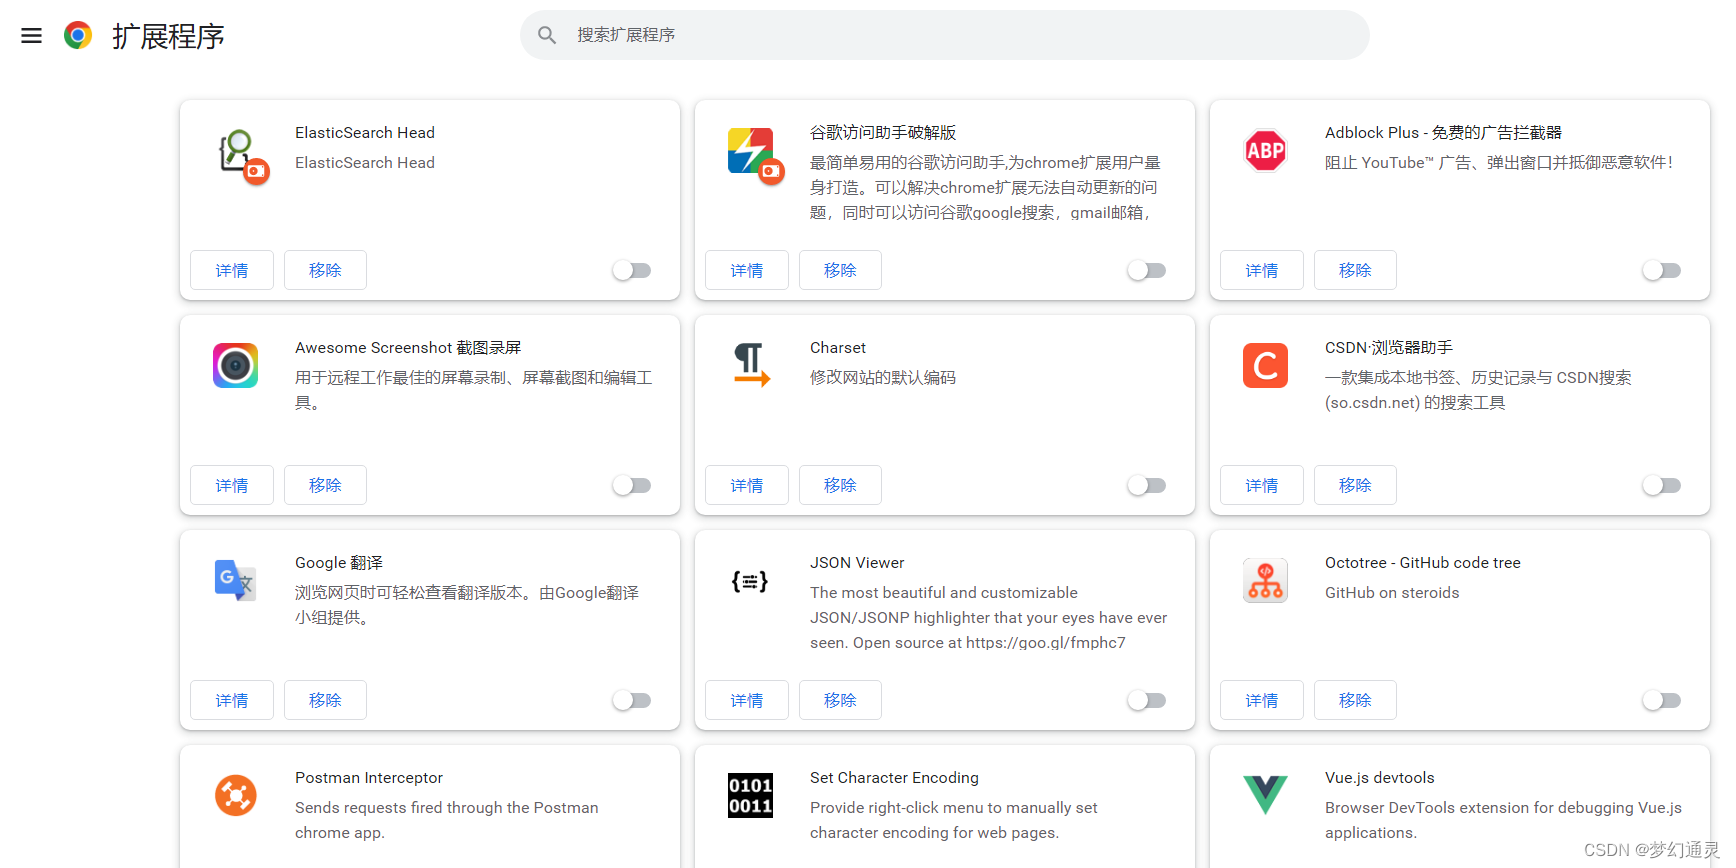Enable the Awesome Screenshot toggle
This screenshot has height=868, width=1736.
coord(632,485)
